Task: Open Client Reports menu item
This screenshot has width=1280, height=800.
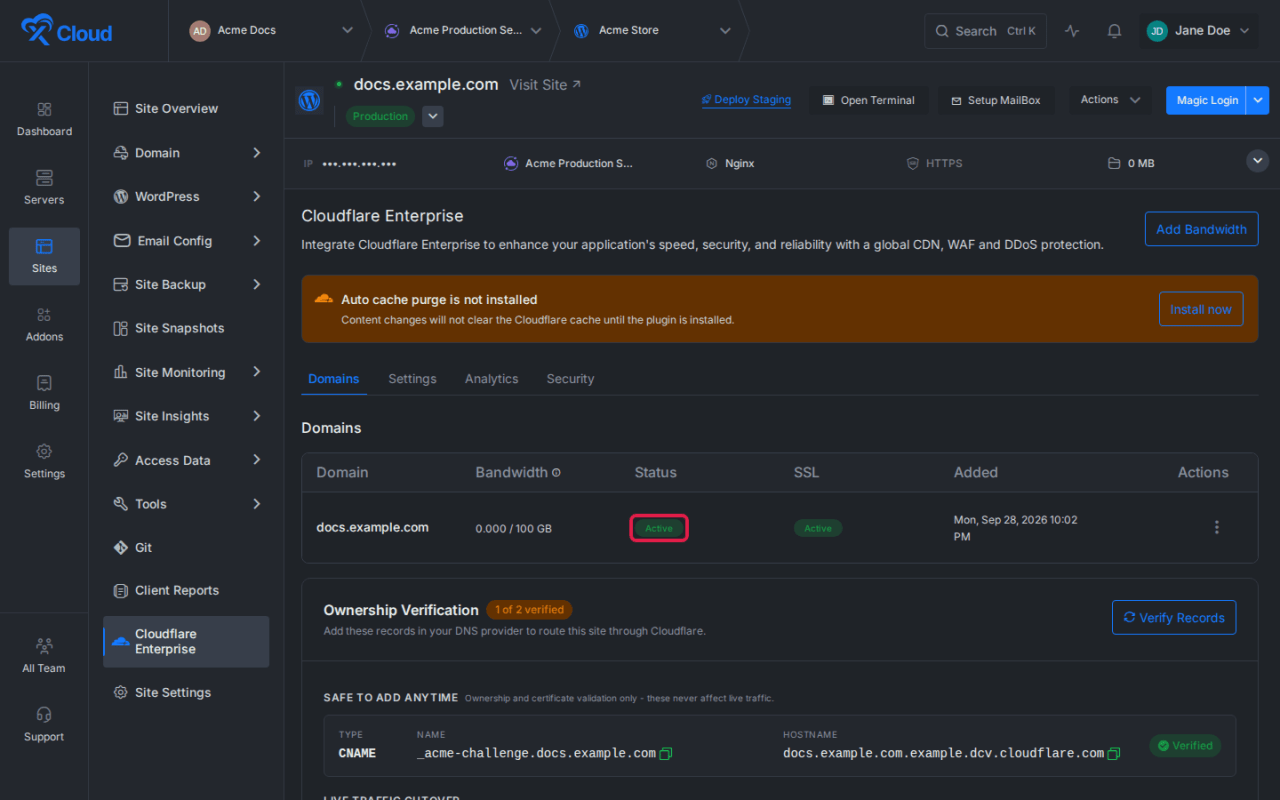Action: (186, 591)
